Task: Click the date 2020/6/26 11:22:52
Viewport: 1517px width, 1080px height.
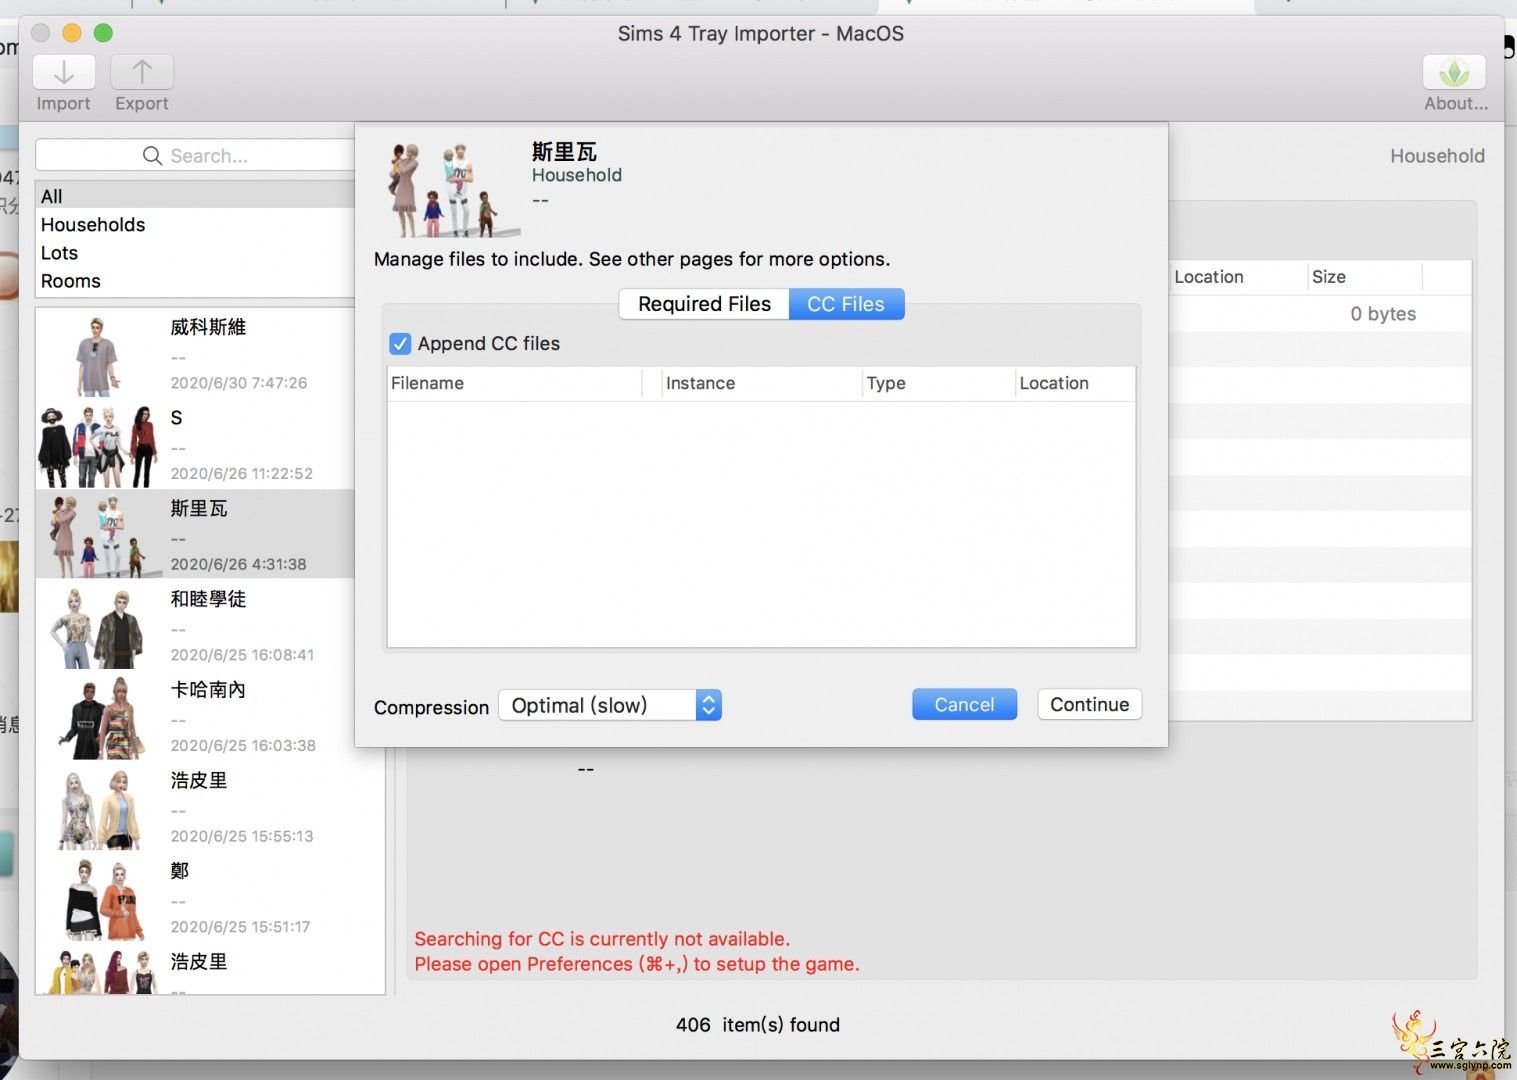Action: point(242,474)
